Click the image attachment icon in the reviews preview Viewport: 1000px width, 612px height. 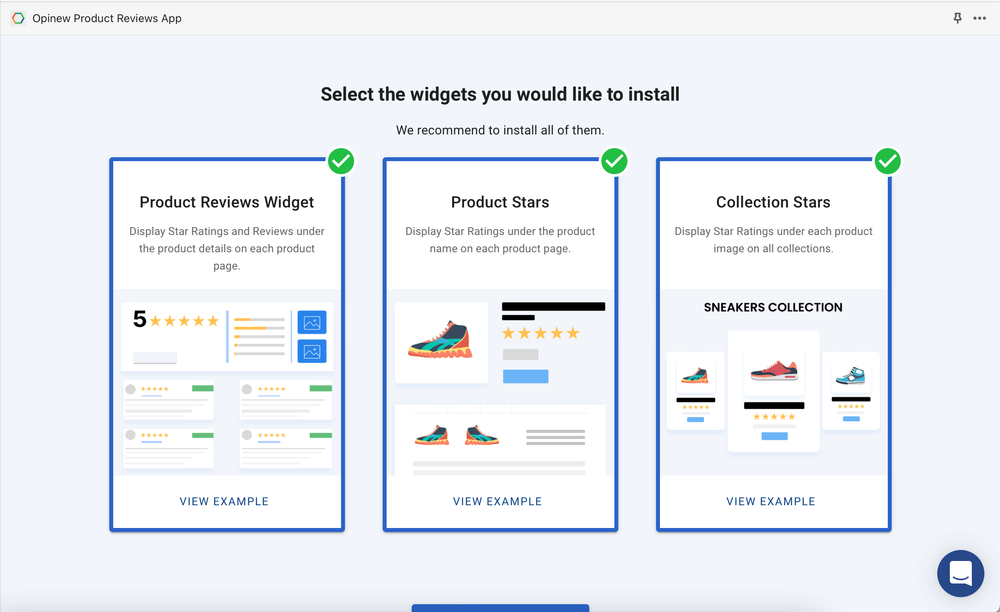[310, 322]
